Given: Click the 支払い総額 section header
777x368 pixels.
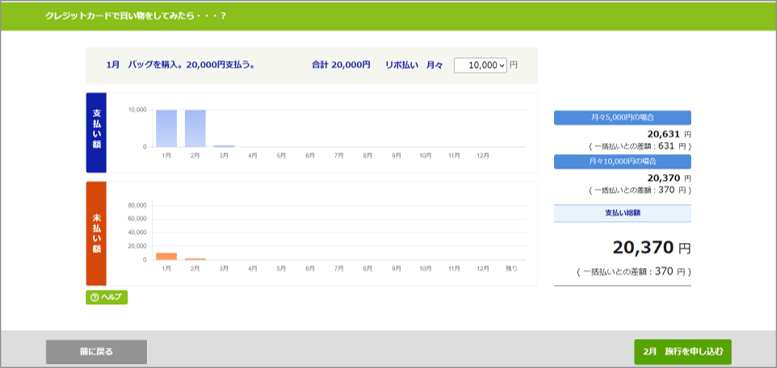Looking at the screenshot, I should 622,213.
